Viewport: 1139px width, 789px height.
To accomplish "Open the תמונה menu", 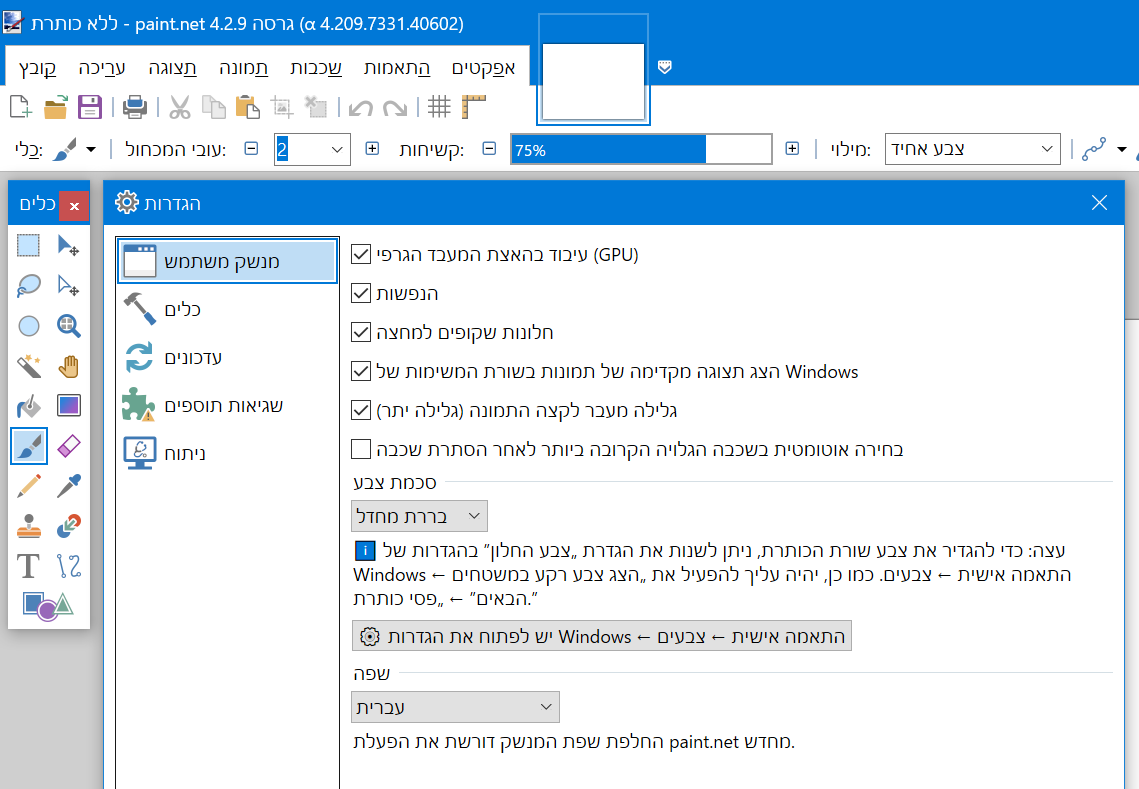I will point(243,68).
